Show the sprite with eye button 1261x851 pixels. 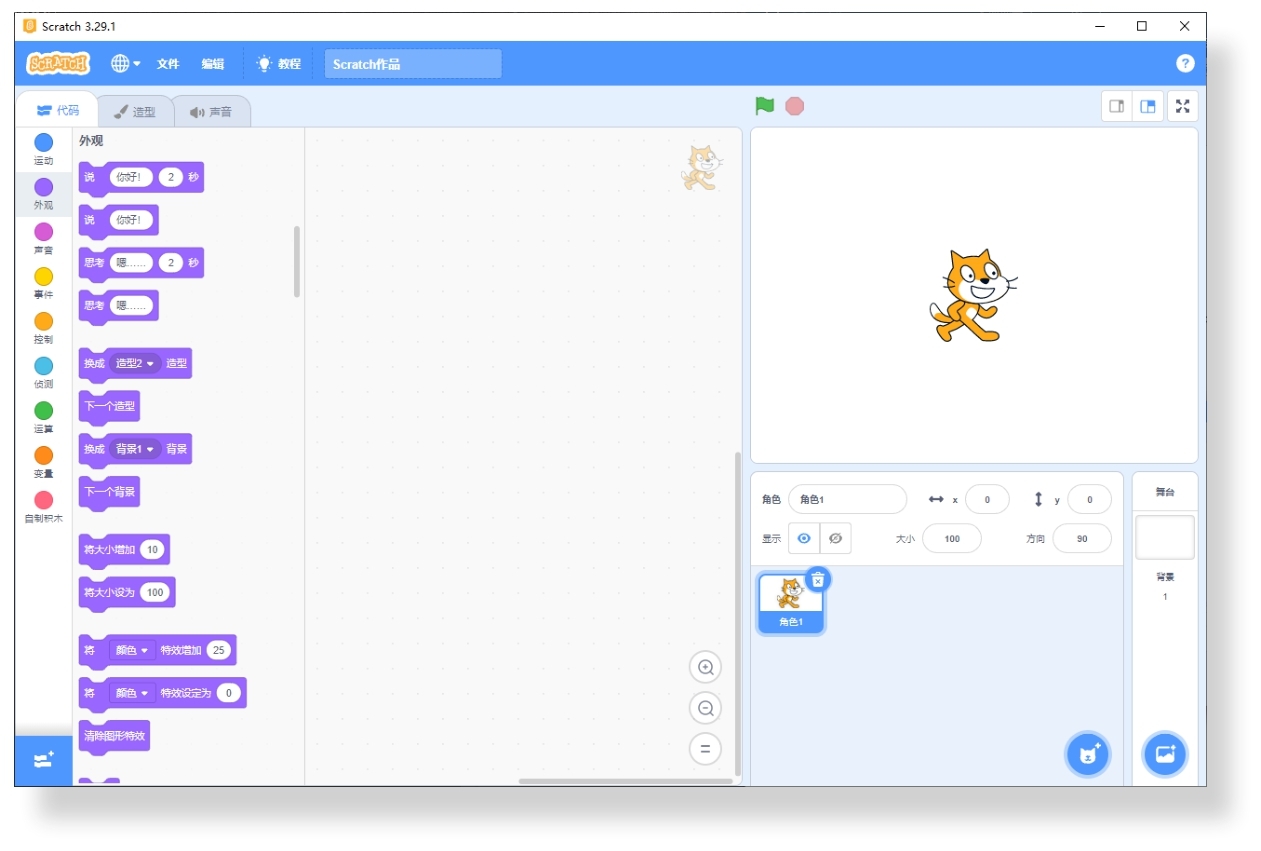point(804,538)
